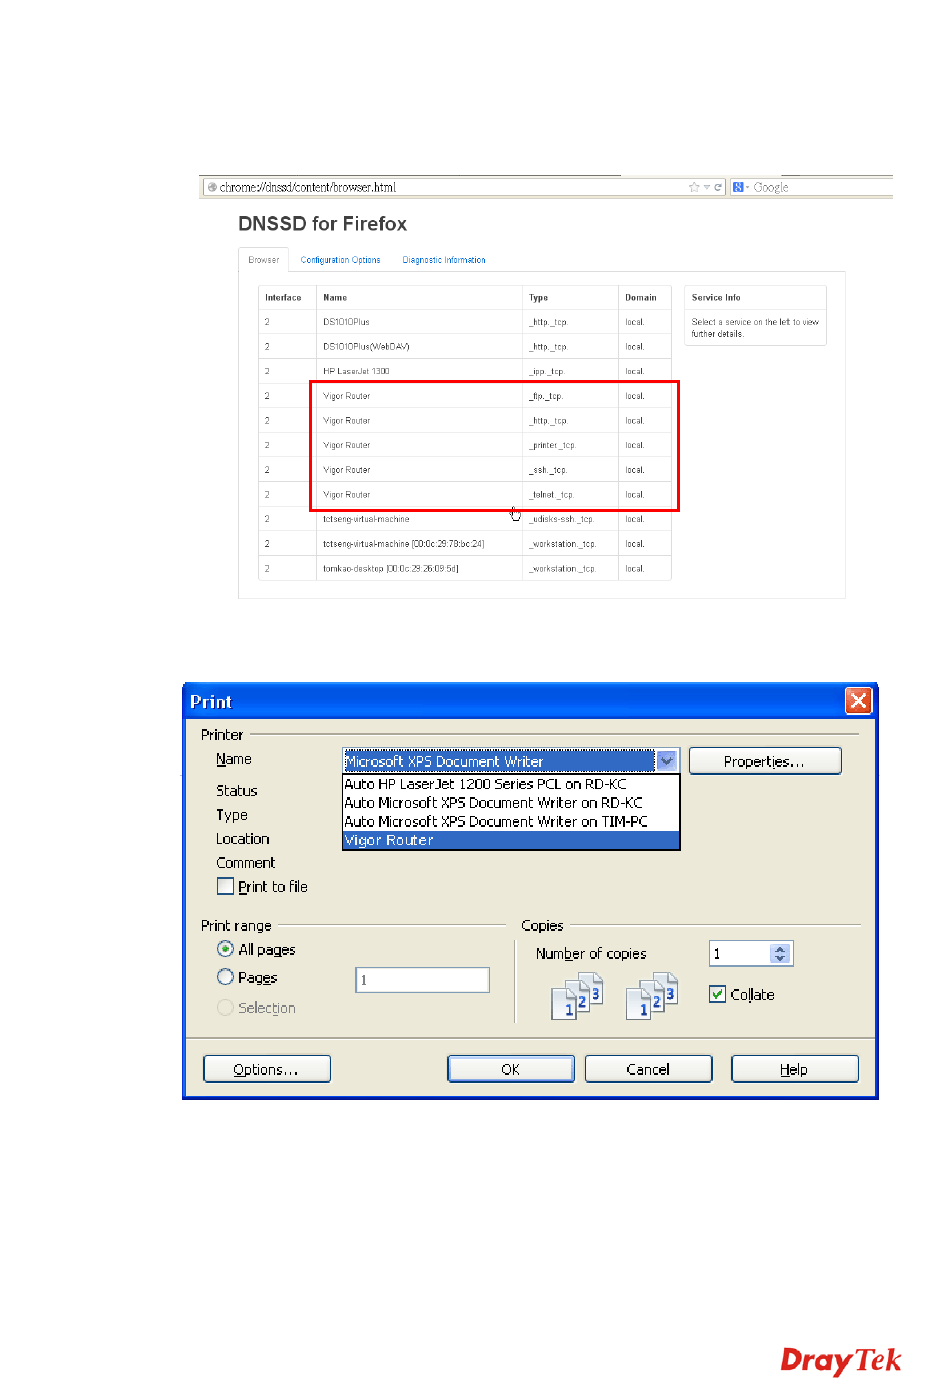Screen dimensions: 950x1387
Task: Pick Auto HP LaserJet 1200 Series PCL on RD-KC
Action: coord(511,784)
